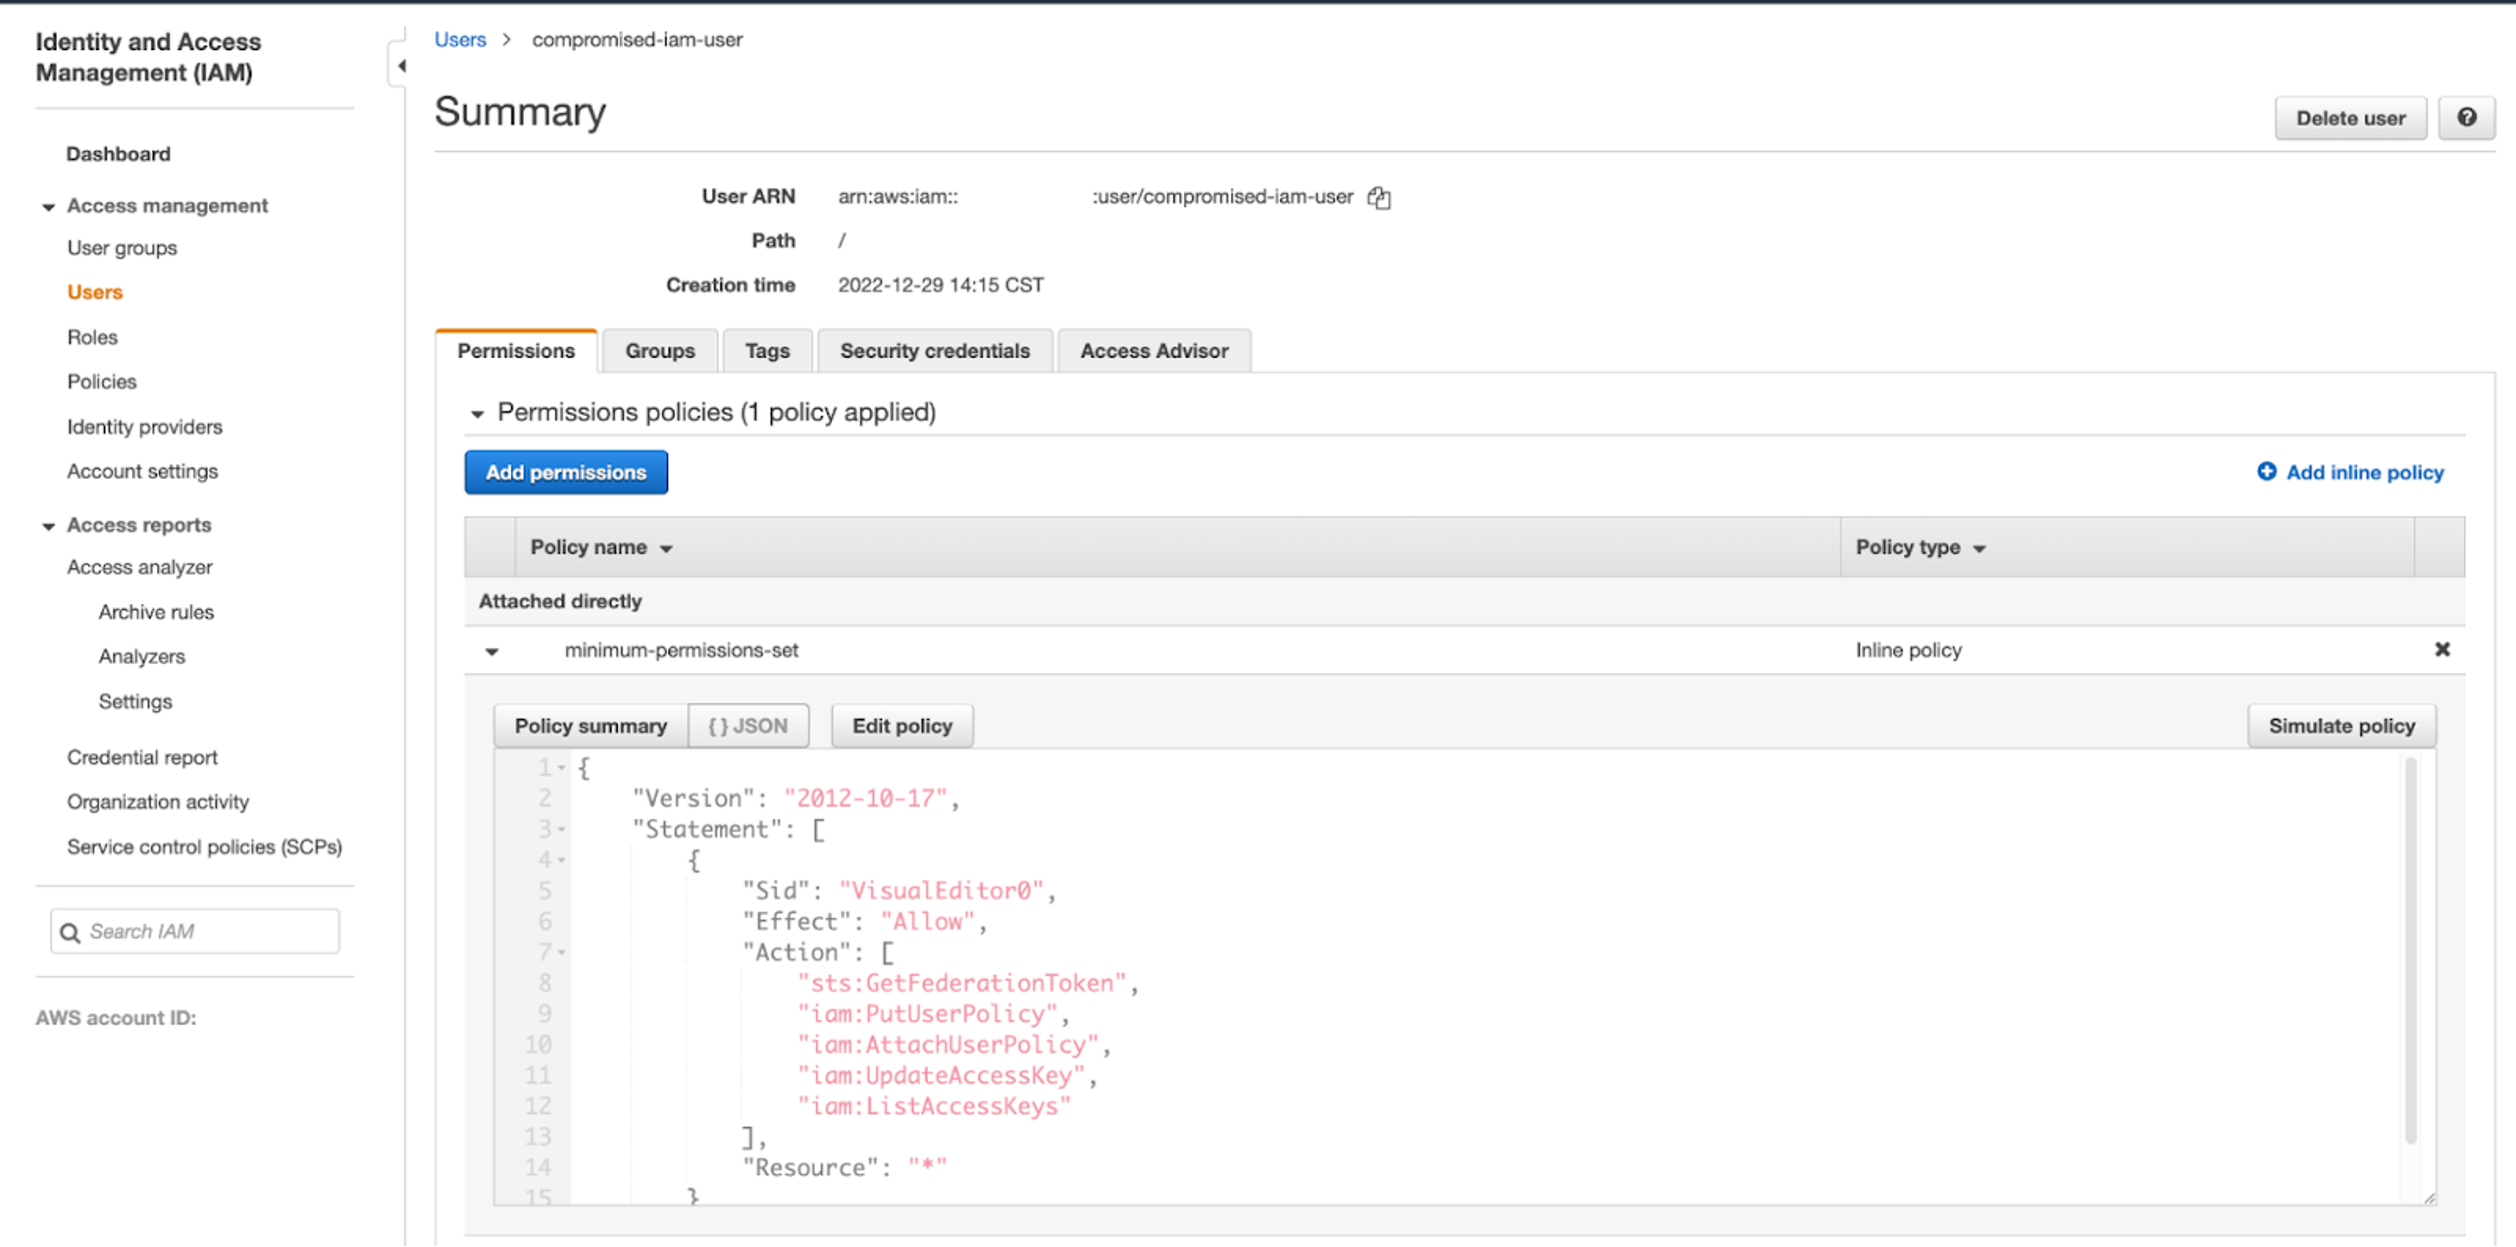Image resolution: width=2516 pixels, height=1247 pixels.
Task: Collapse the Access reports section
Action: [48, 526]
